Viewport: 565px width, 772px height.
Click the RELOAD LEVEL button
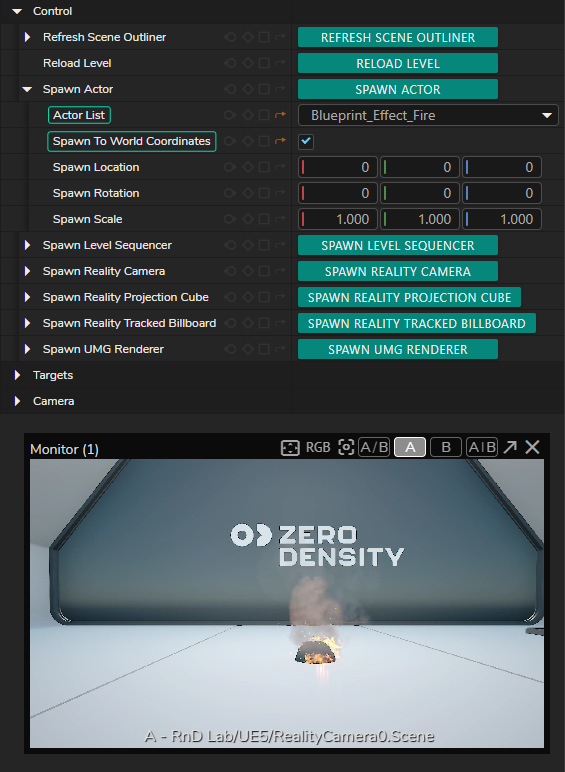[x=398, y=64]
